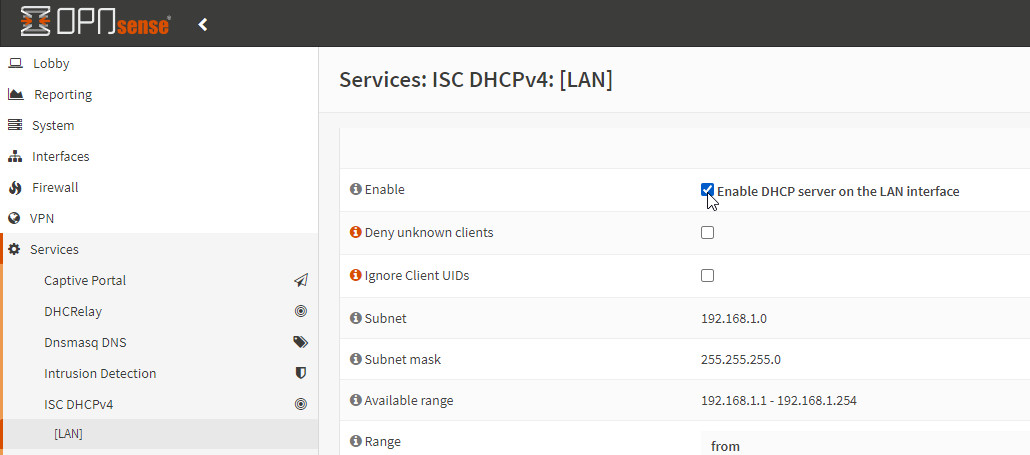Click the shield icon beside Intrusion Detection
This screenshot has height=455, width=1030.
pos(300,374)
